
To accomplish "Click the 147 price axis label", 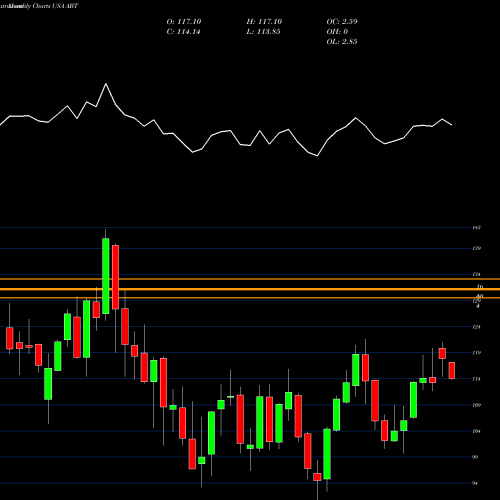I will pyautogui.click(x=477, y=228).
